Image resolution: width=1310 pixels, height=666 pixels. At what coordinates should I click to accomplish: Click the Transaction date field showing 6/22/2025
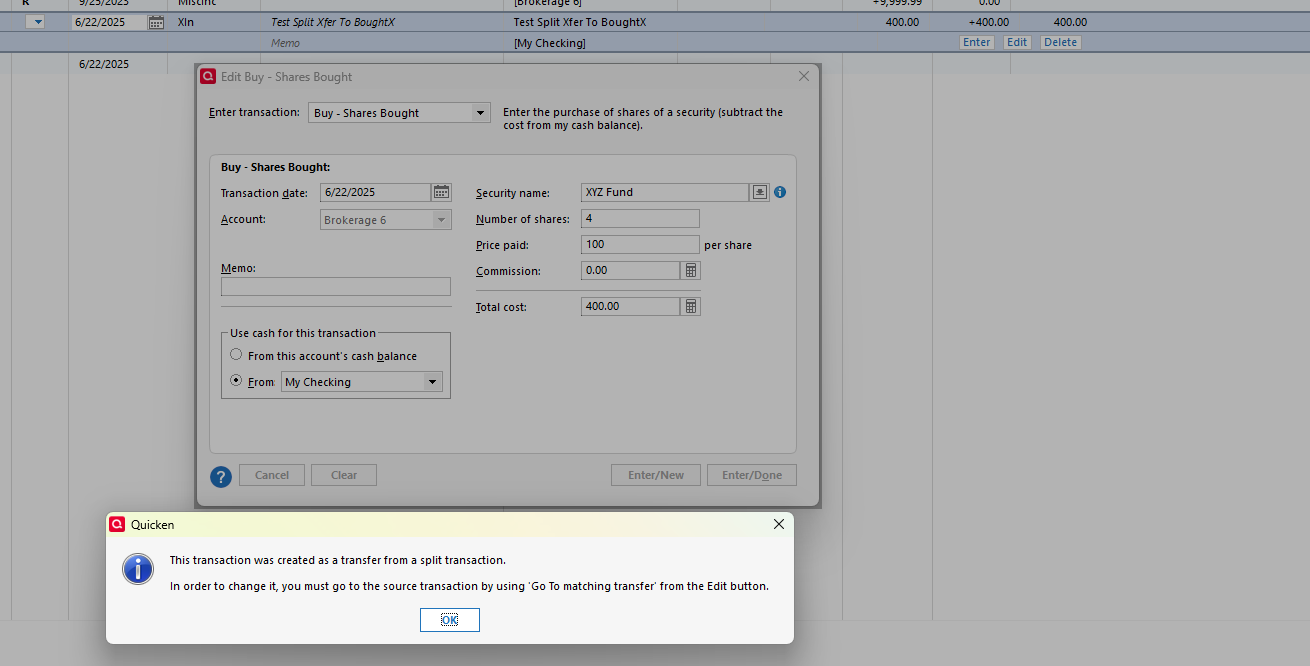[375, 192]
